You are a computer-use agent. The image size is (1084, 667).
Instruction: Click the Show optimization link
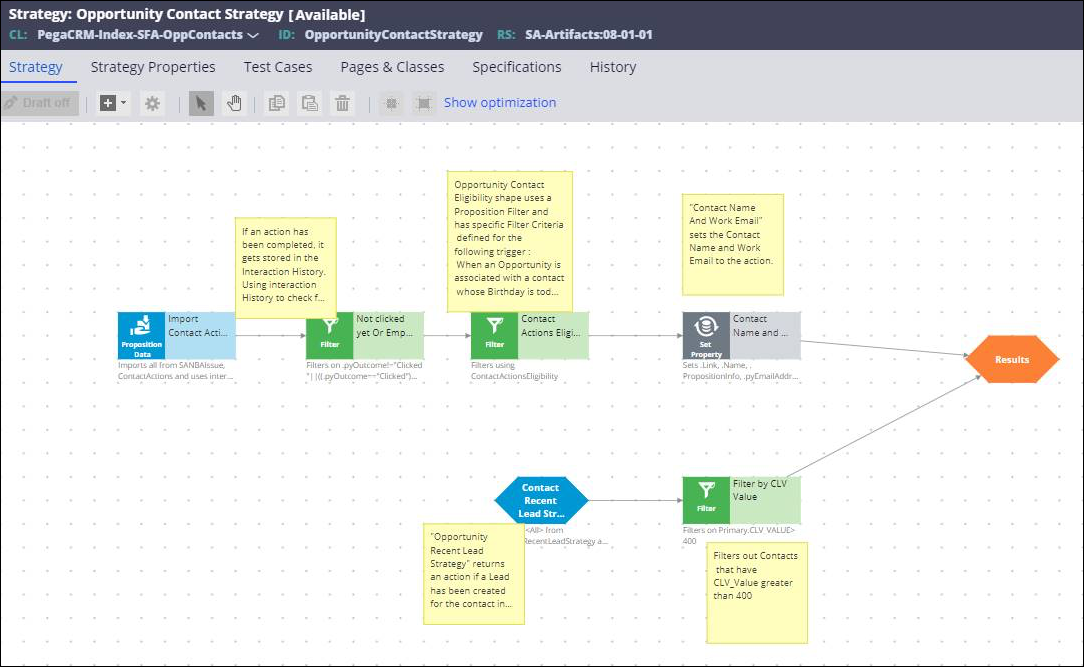tap(500, 103)
